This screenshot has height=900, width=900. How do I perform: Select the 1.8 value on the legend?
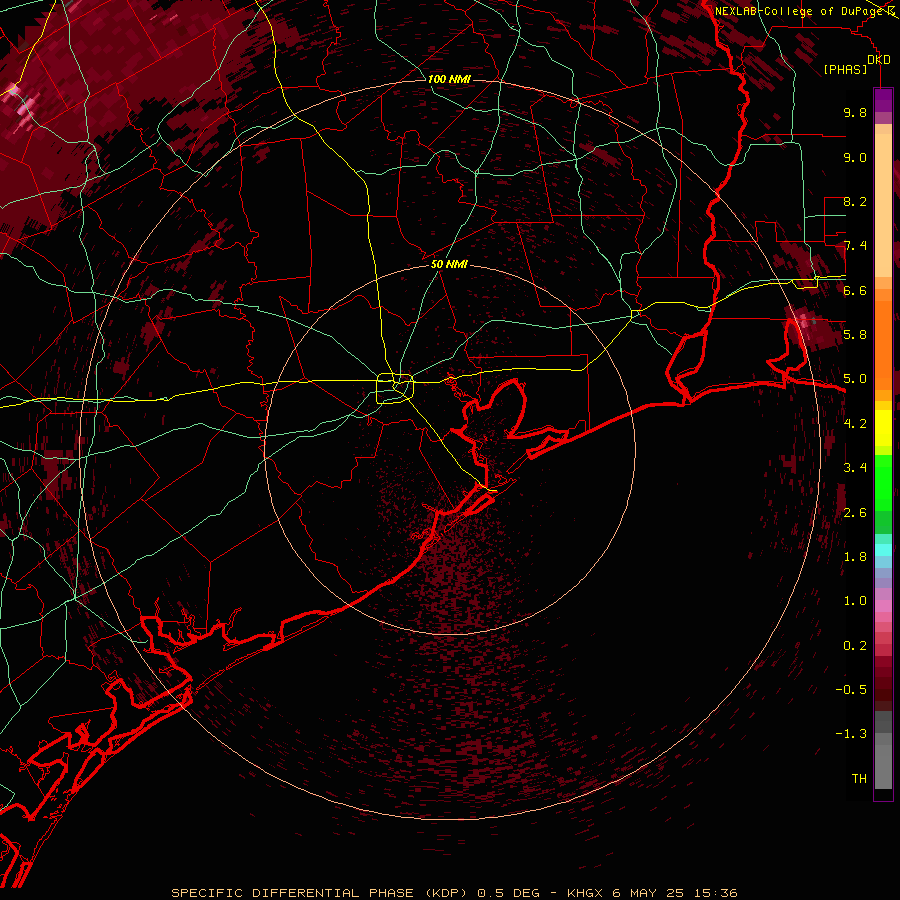pyautogui.click(x=855, y=556)
